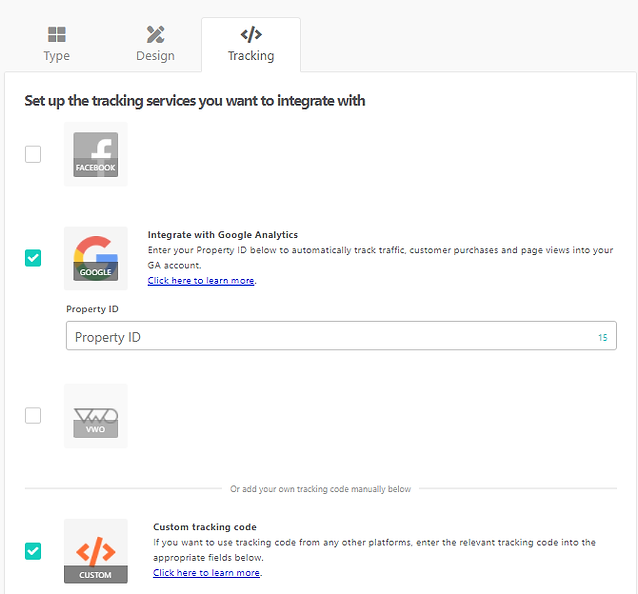
Task: Disable the Custom tracking code checkbox
Action: click(x=33, y=551)
